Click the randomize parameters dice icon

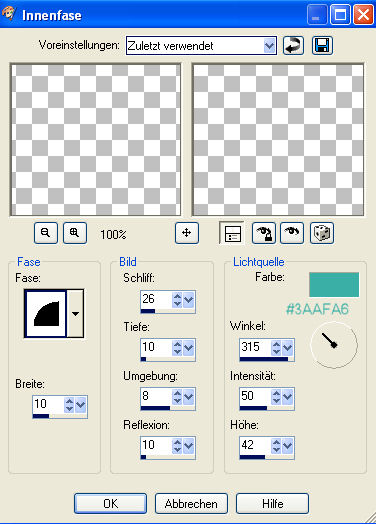click(322, 233)
